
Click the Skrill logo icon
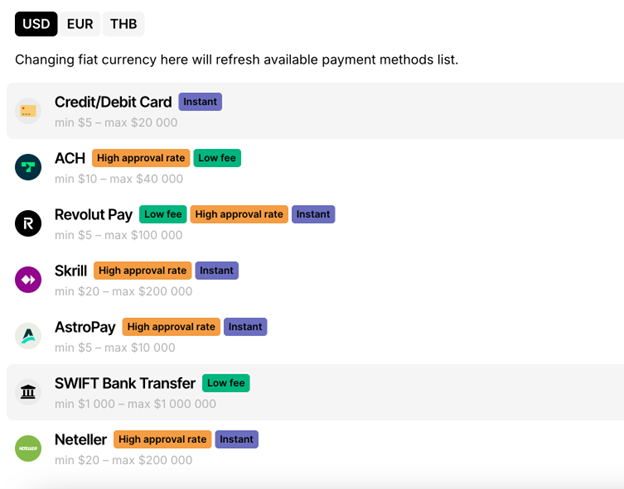(28, 280)
